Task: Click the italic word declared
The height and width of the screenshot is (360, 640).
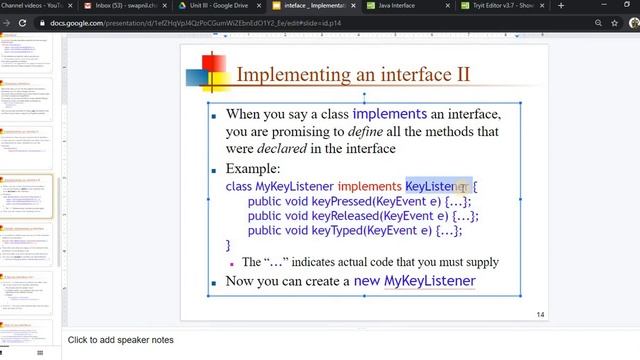Action: click(282, 149)
